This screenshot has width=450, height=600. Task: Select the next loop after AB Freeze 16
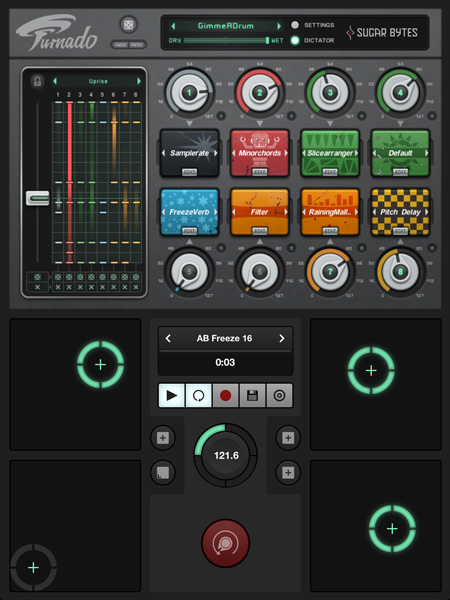[282, 338]
